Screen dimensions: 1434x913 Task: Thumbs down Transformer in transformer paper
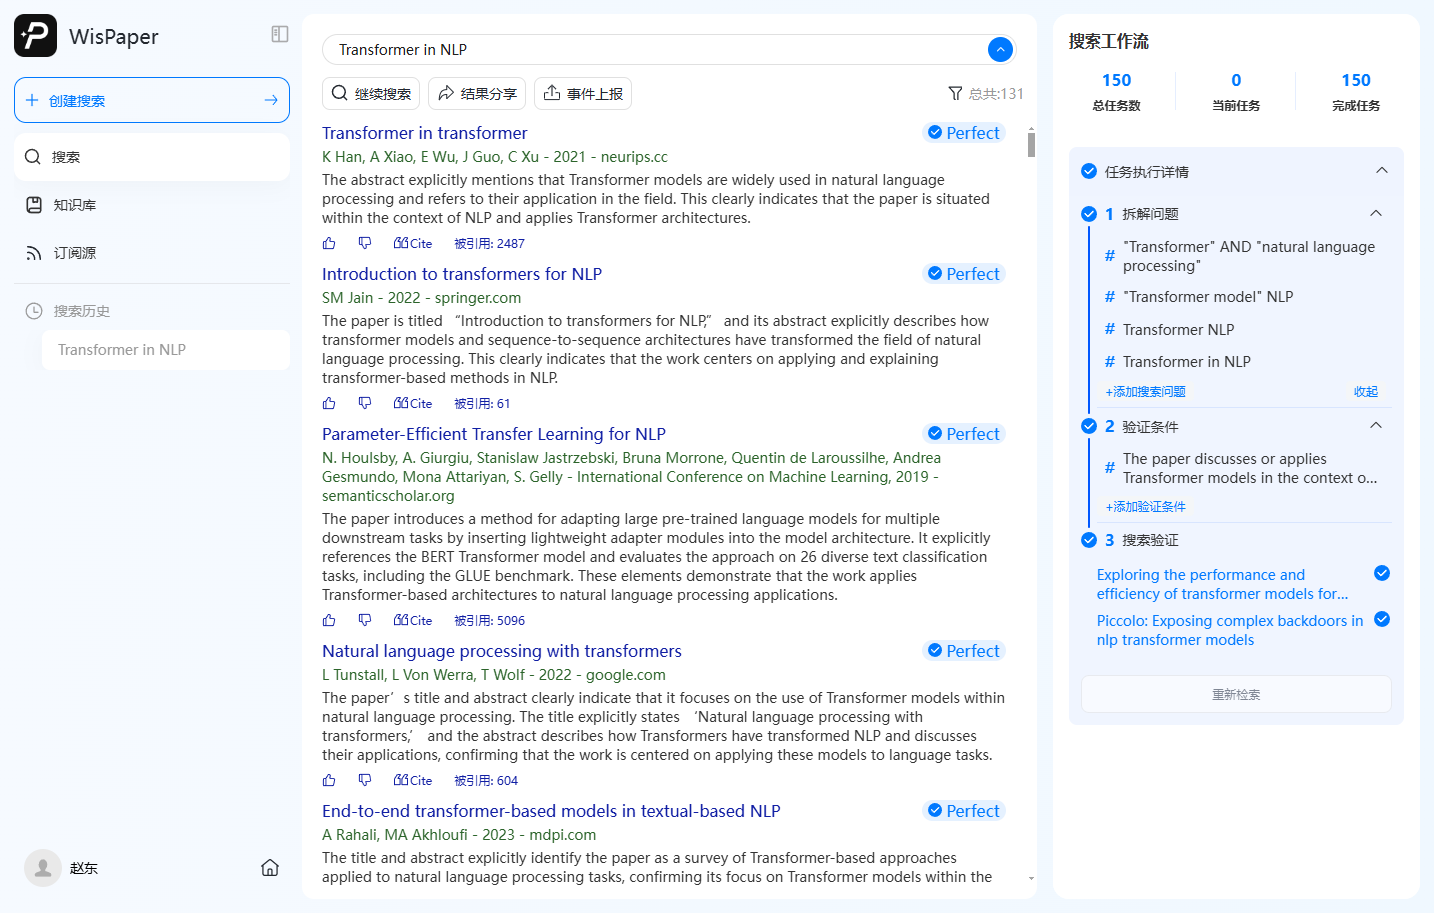click(x=365, y=243)
